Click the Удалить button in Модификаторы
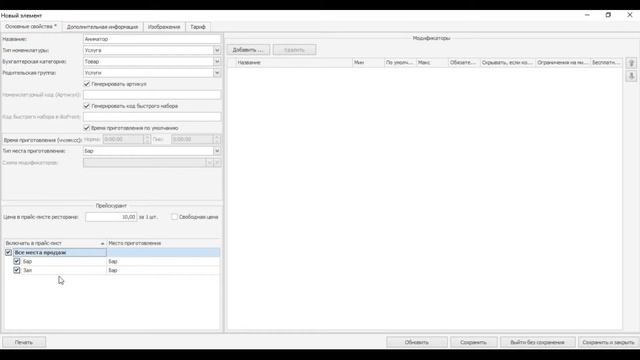The image size is (640, 360). [x=294, y=50]
